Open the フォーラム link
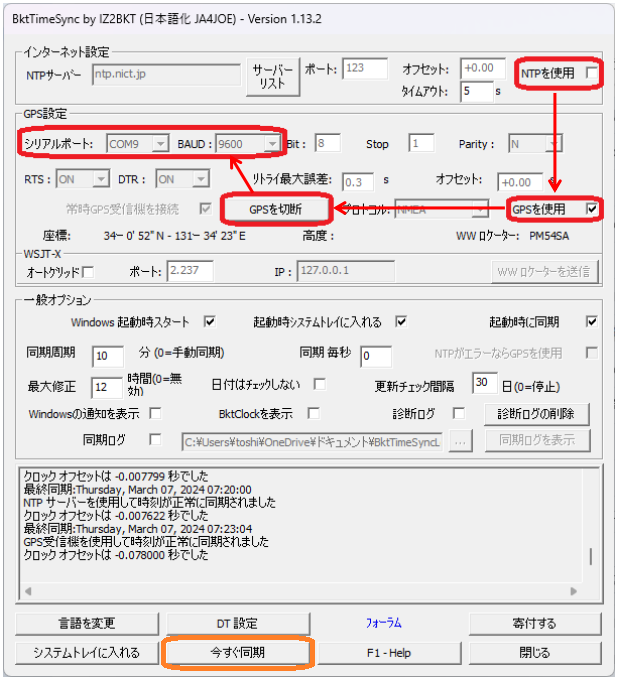Image resolution: width=617 pixels, height=680 pixels. (x=384, y=623)
